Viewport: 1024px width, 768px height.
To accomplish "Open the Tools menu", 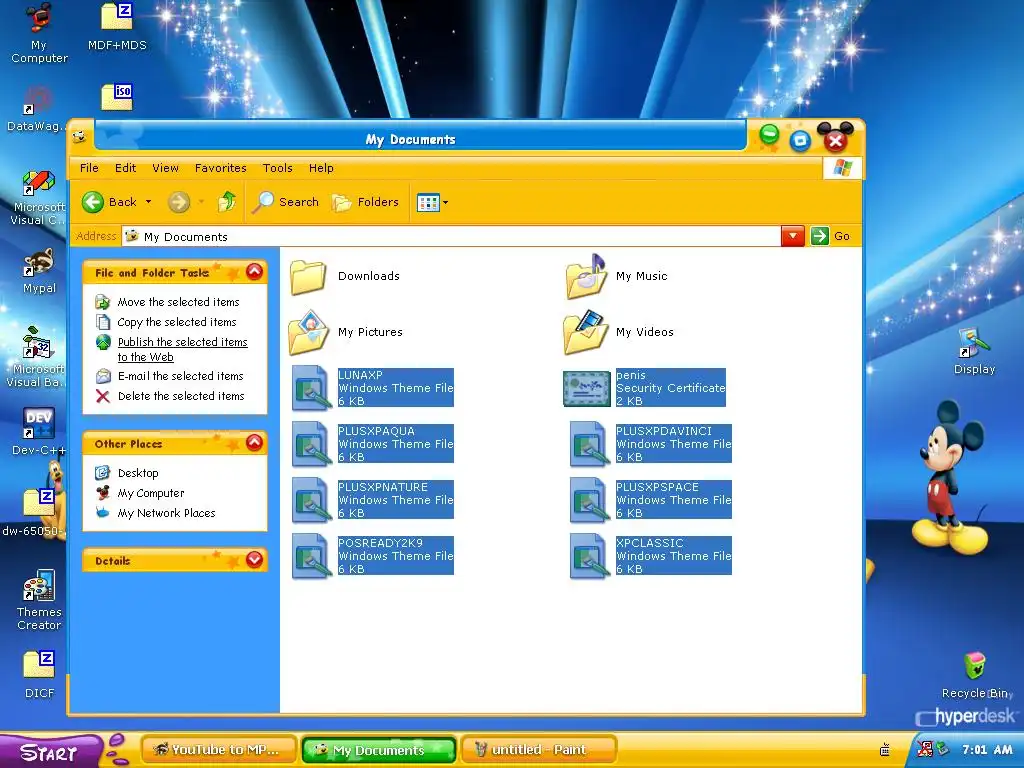I will pyautogui.click(x=278, y=168).
